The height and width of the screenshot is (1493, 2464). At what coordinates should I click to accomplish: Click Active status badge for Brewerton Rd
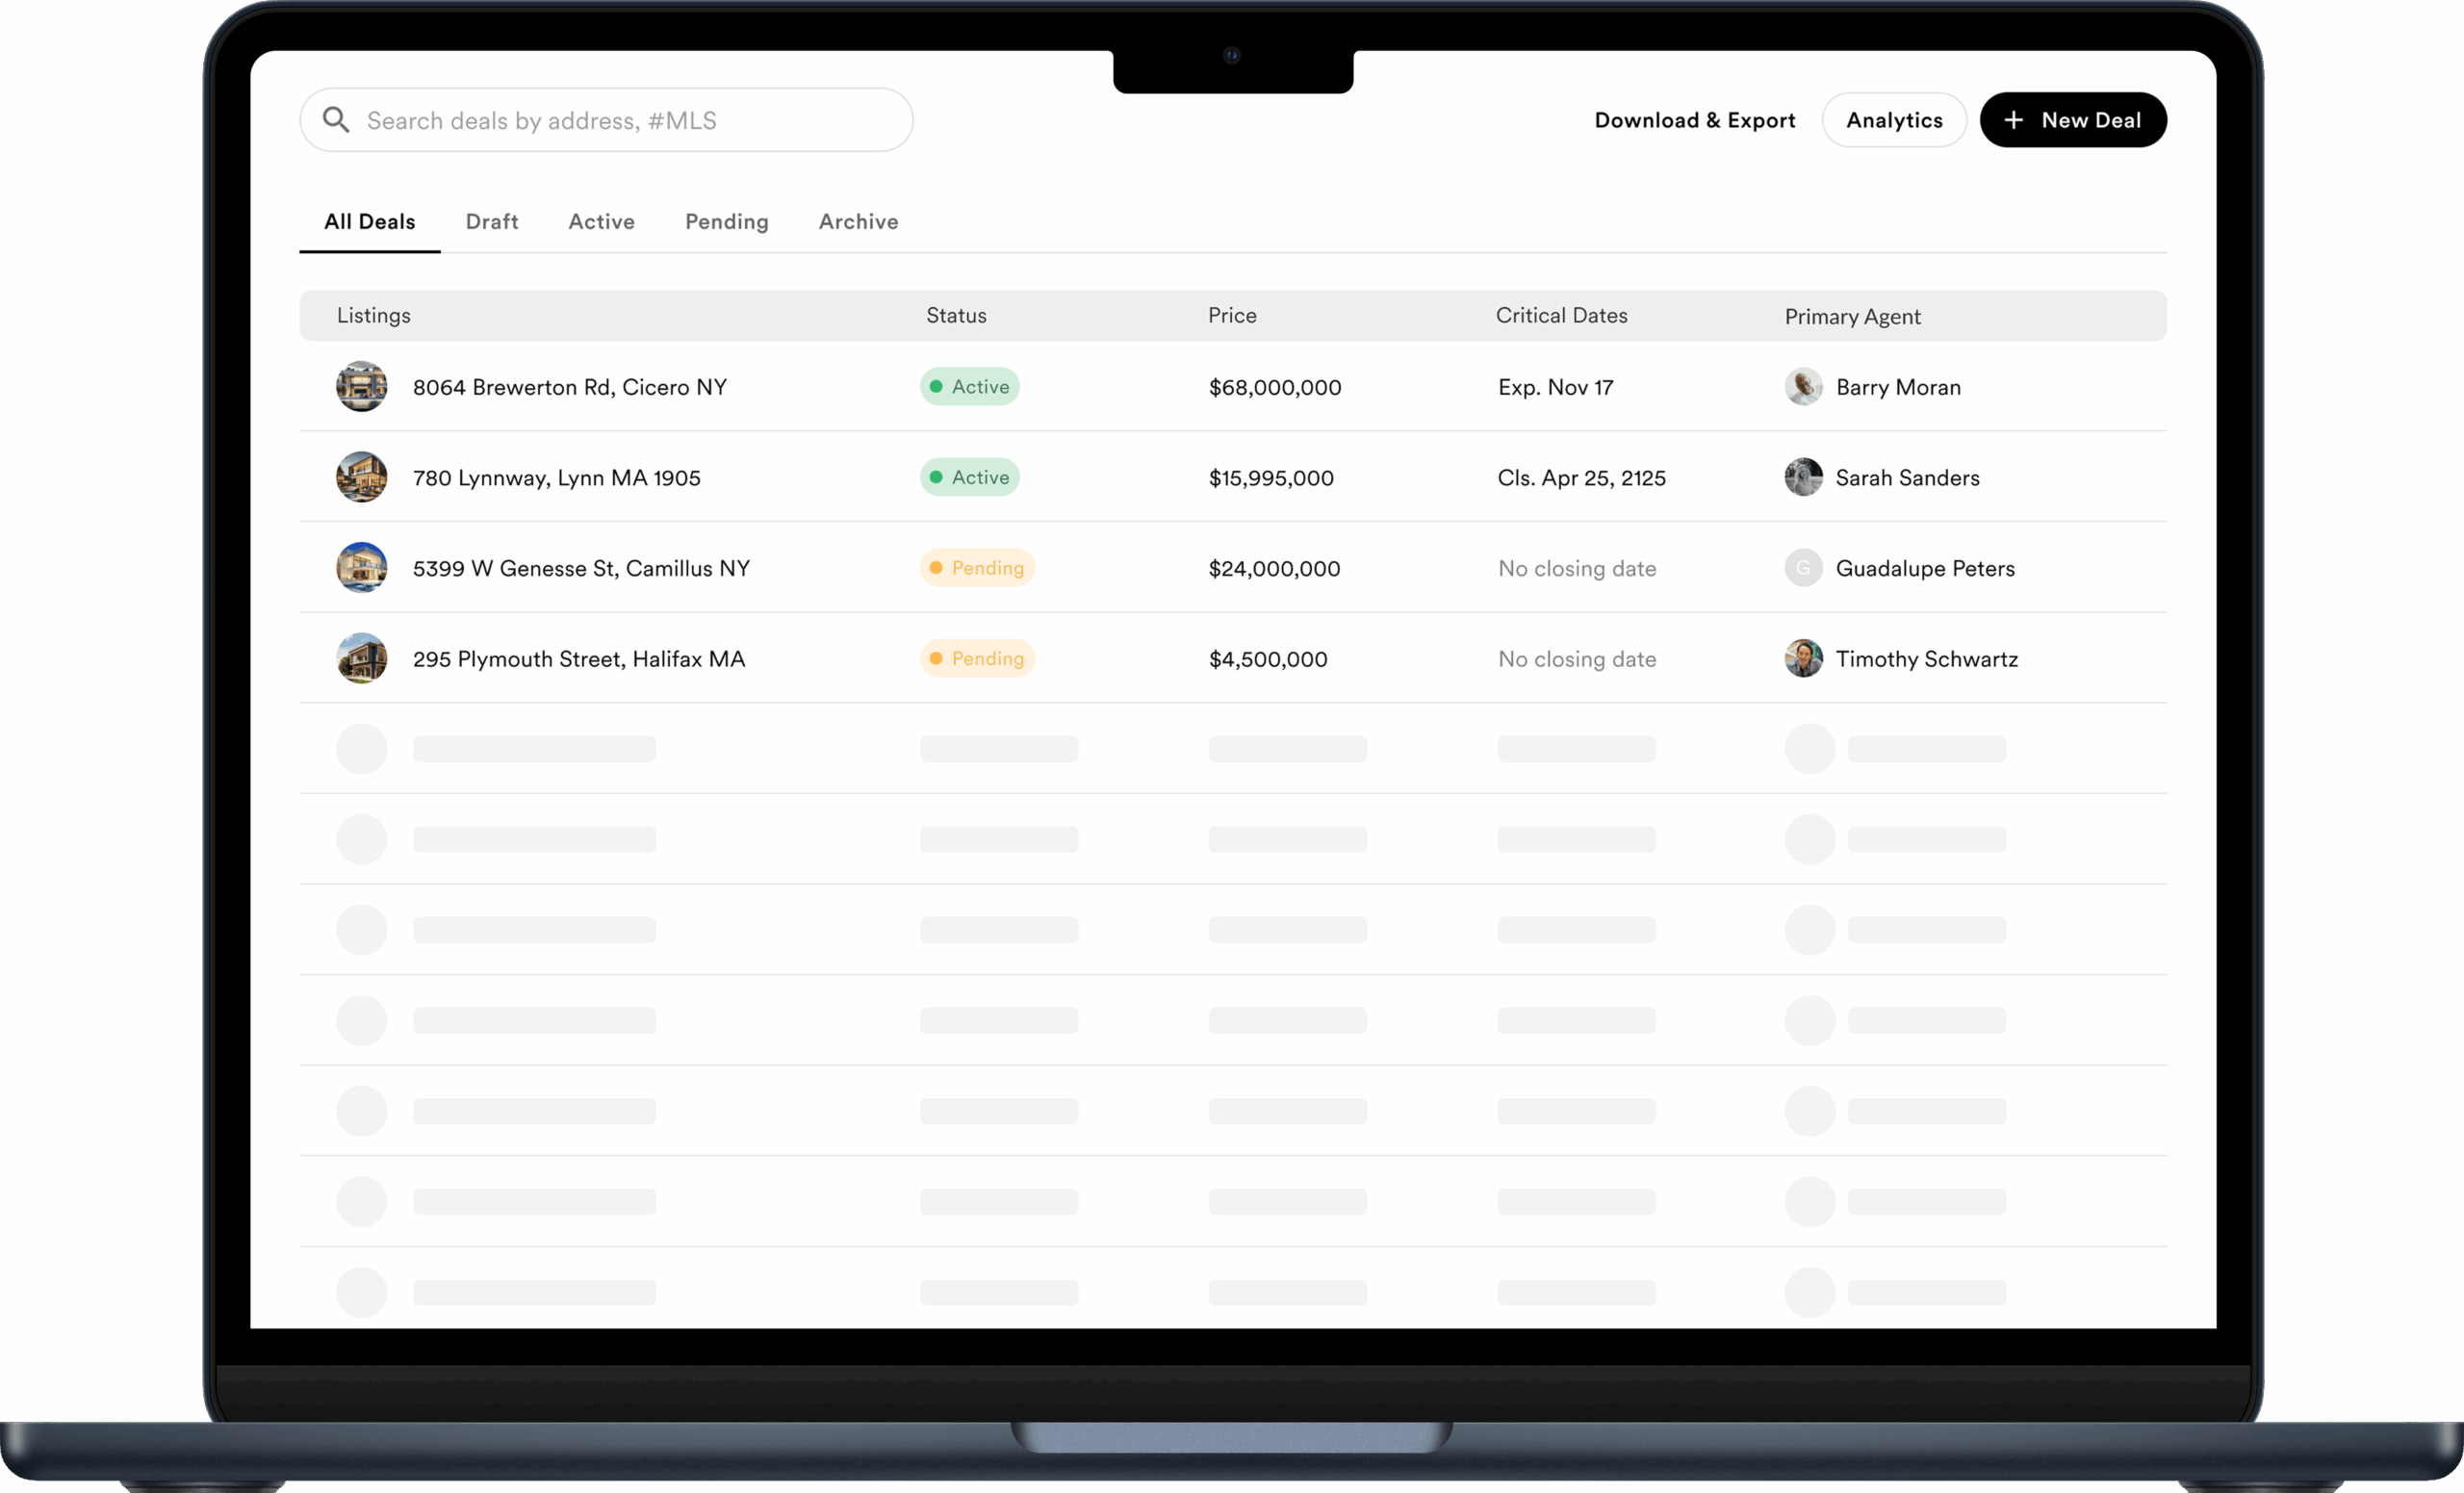pyautogui.click(x=969, y=387)
